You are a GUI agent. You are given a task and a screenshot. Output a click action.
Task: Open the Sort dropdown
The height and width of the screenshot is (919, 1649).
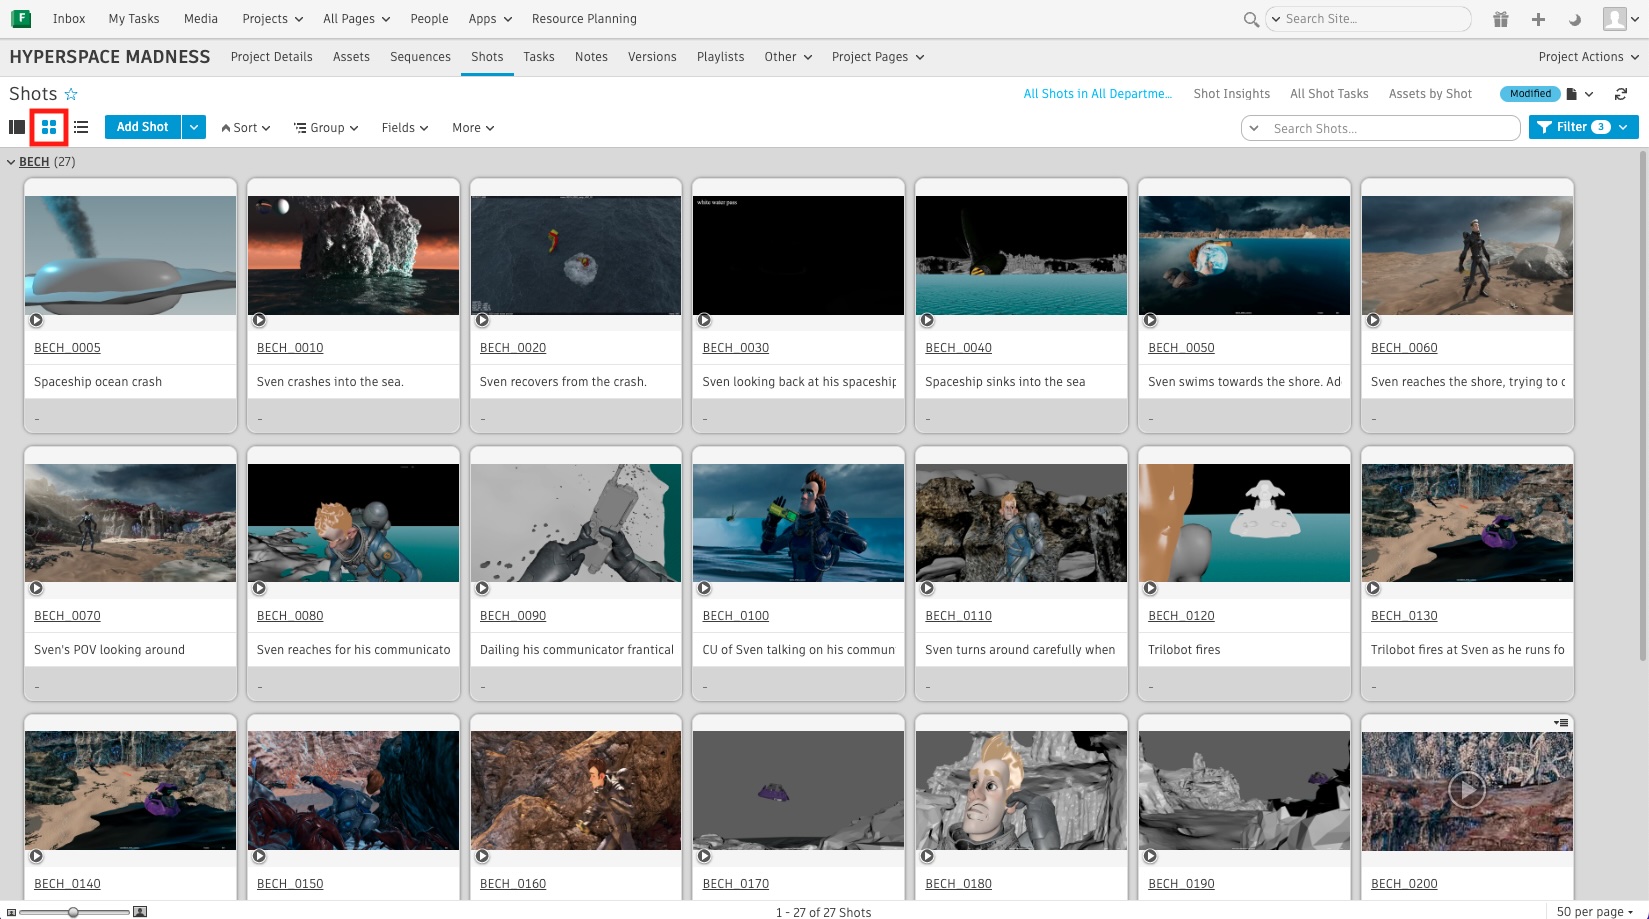[x=246, y=128]
